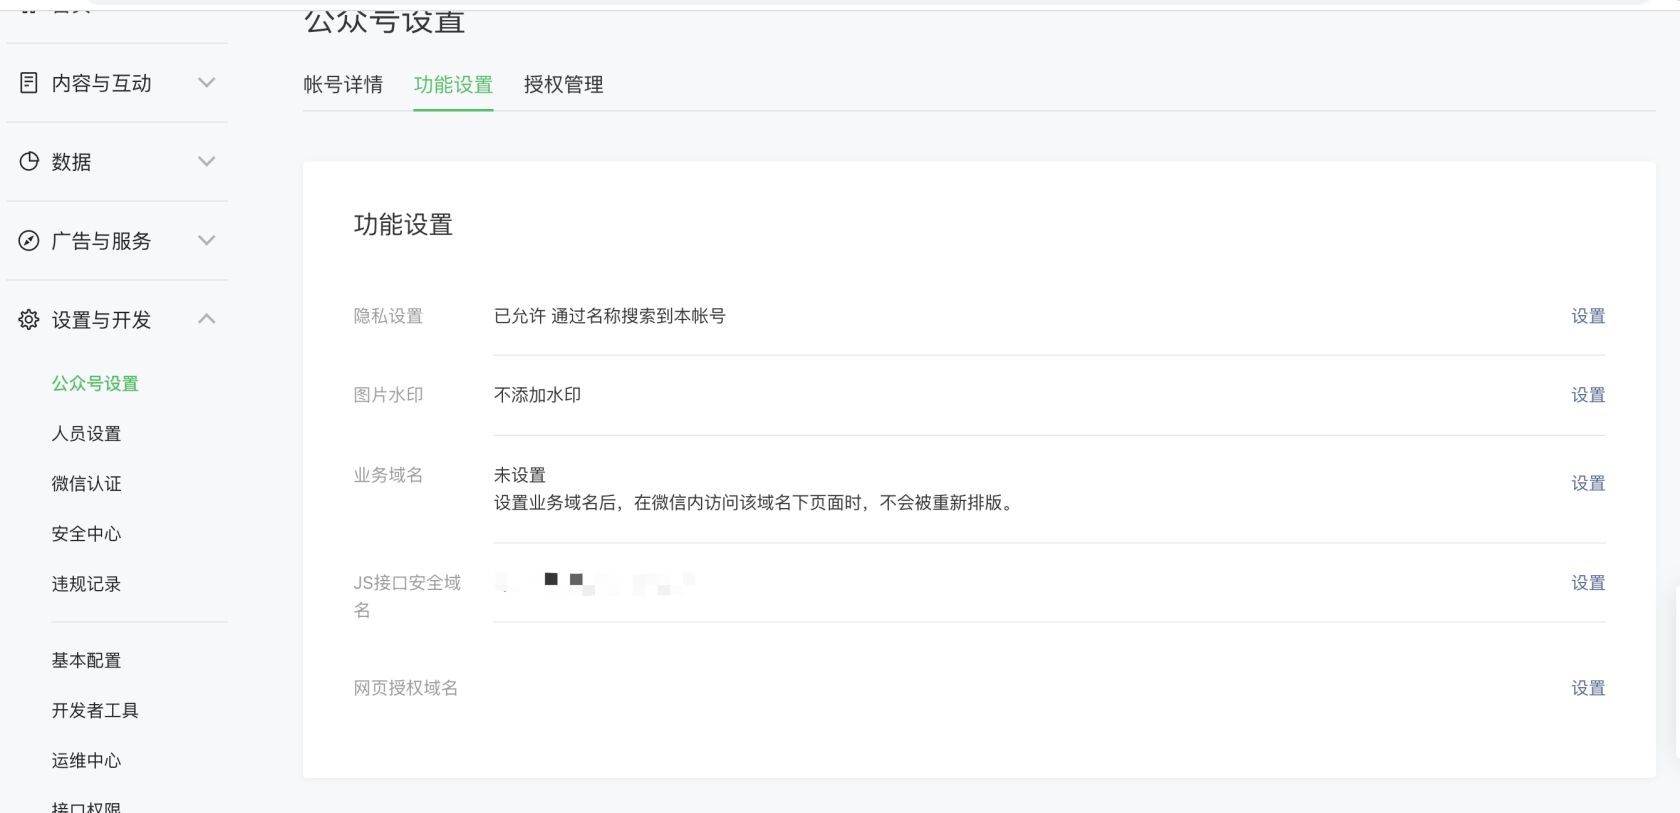The height and width of the screenshot is (813, 1680).
Task: Click the 数据 menu label
Action: click(x=71, y=162)
